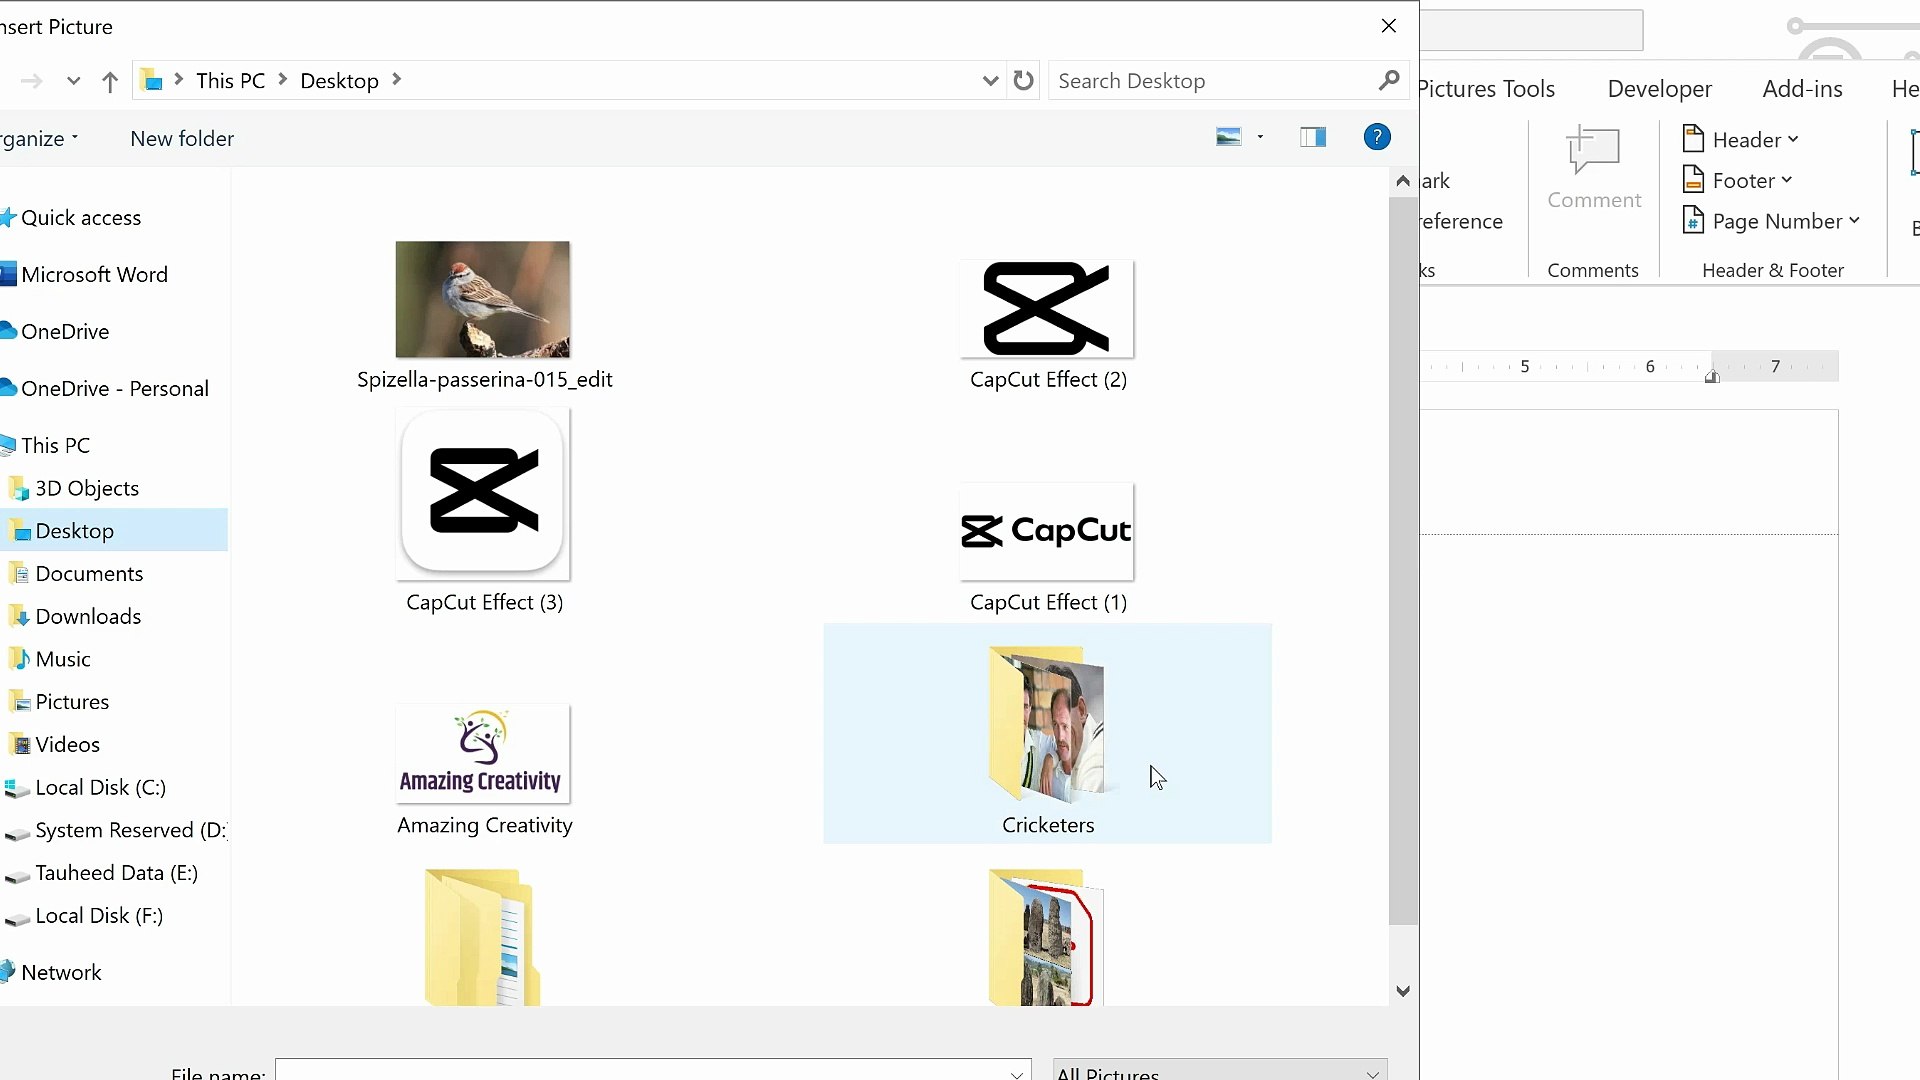The height and width of the screenshot is (1080, 1920).
Task: Open the Header dropdown
Action: point(1741,140)
